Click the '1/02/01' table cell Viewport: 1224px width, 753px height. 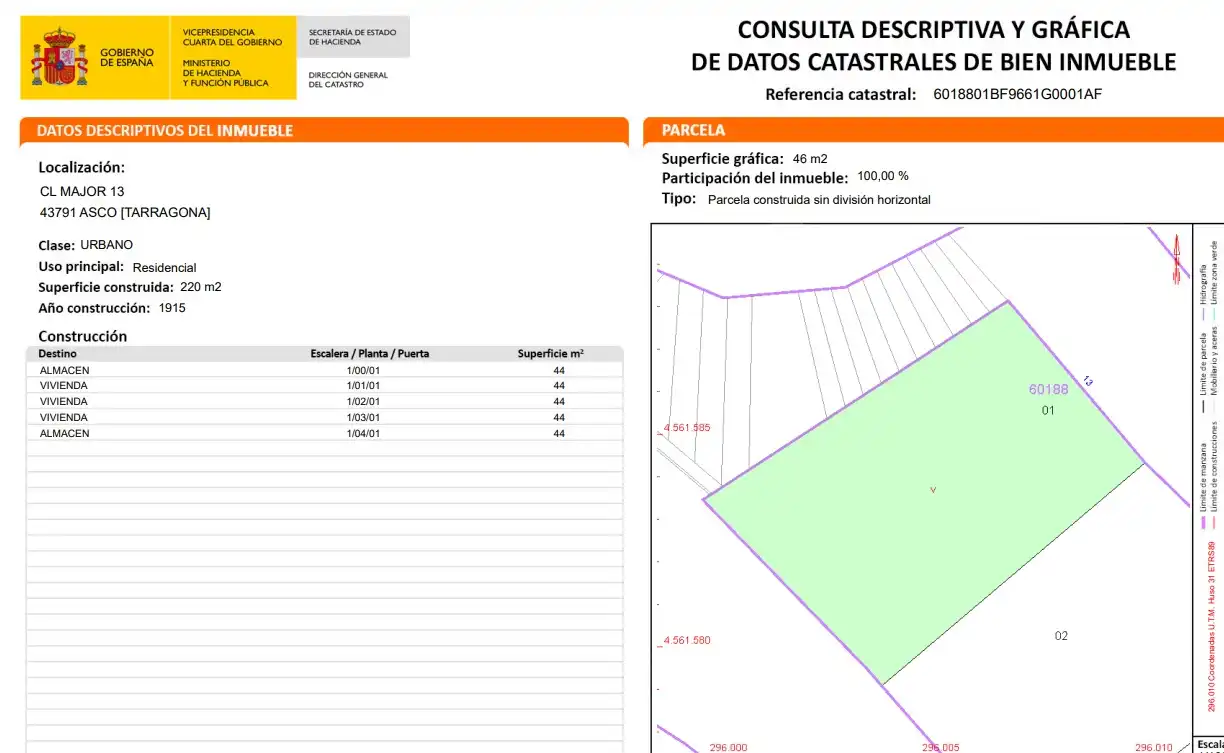click(364, 402)
